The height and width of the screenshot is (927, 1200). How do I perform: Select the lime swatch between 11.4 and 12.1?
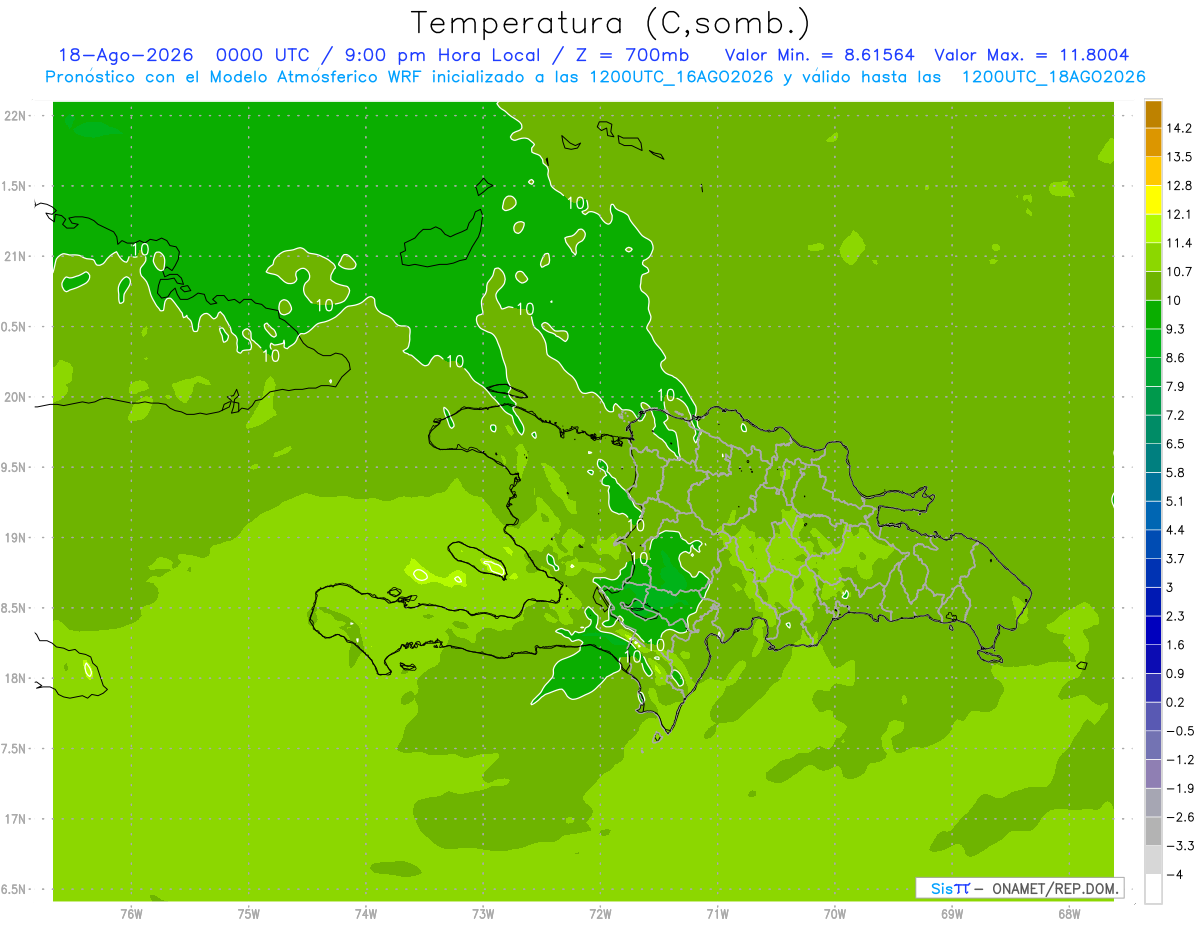tap(1153, 229)
